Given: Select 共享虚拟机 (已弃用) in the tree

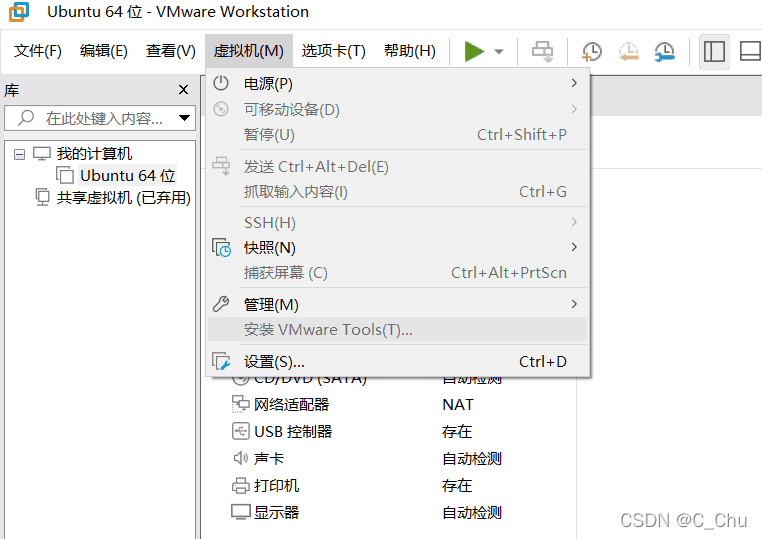Looking at the screenshot, I should pyautogui.click(x=123, y=198).
